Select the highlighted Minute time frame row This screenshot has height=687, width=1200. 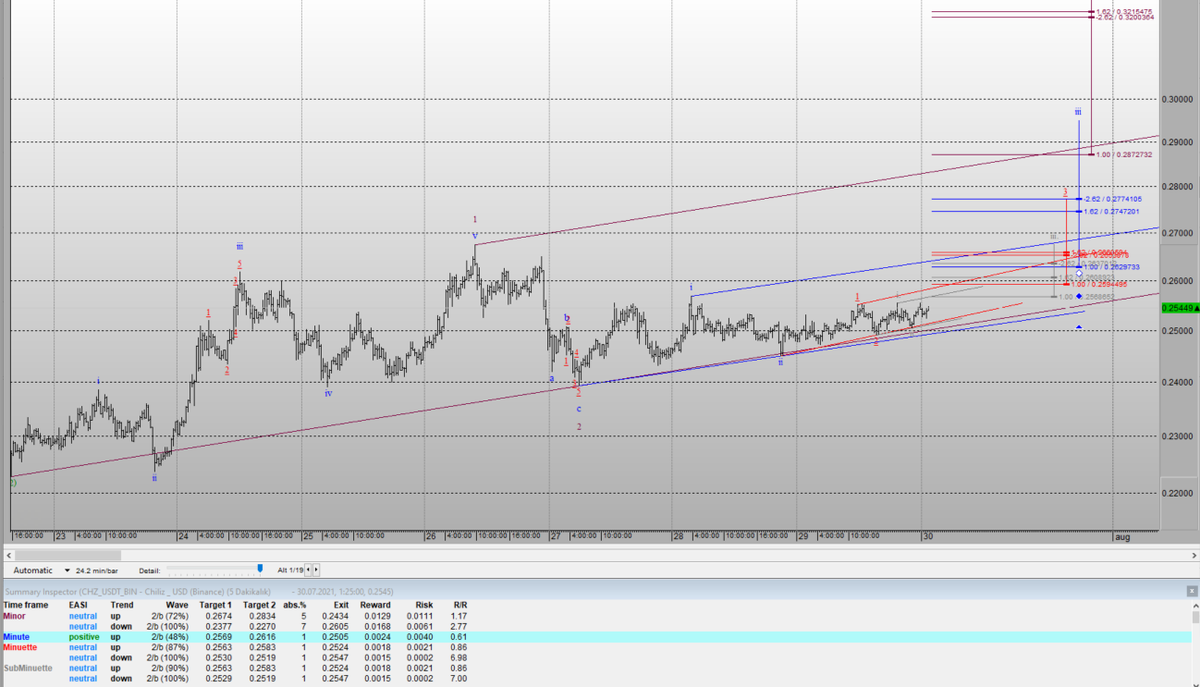pos(596,636)
